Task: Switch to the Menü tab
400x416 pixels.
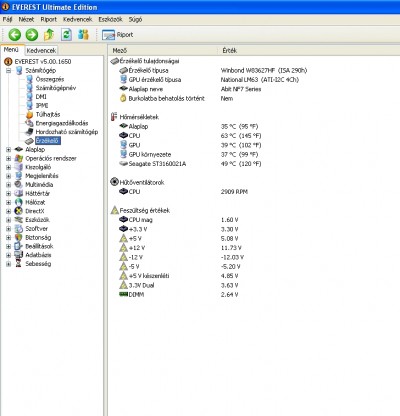Action: pos(11,50)
